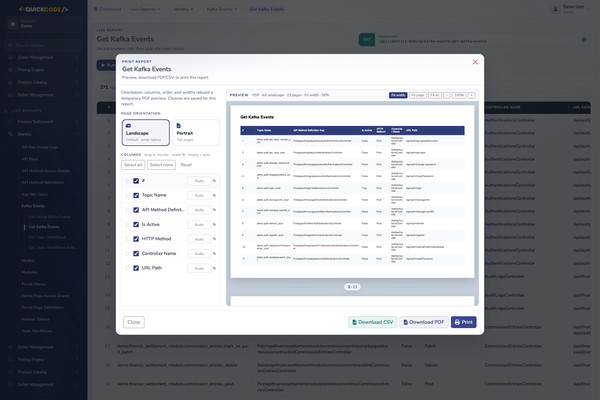Switch preview to Fit all
Screen dimensions: 600x400
pos(435,95)
